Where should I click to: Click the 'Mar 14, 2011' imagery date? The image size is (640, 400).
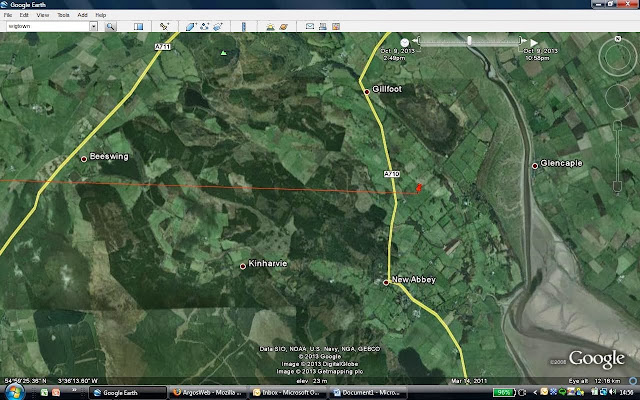pyautogui.click(x=469, y=381)
